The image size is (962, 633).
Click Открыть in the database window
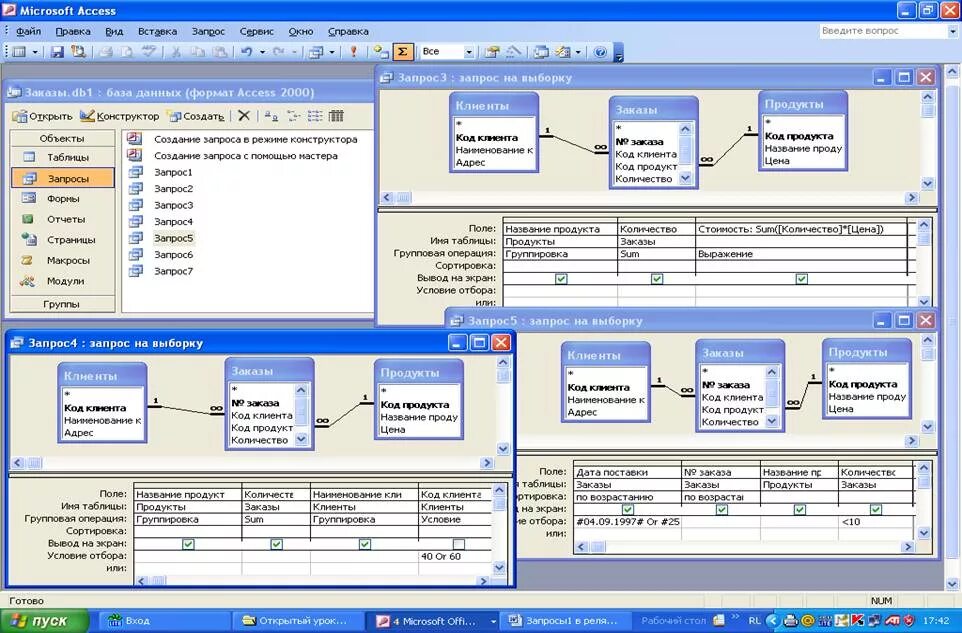point(42,115)
